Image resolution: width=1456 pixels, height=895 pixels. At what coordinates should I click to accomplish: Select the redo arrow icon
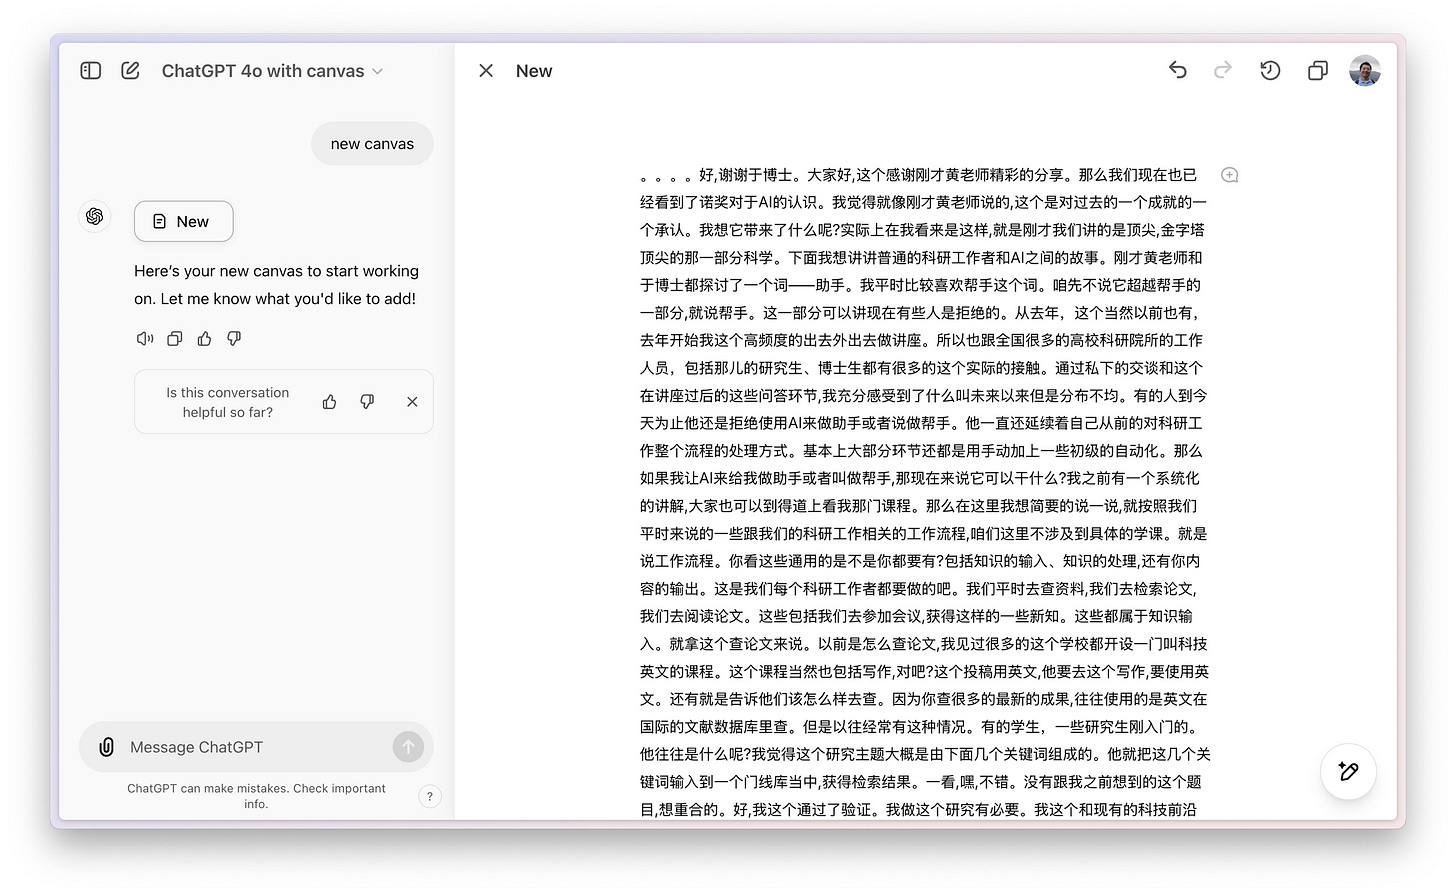[1223, 70]
